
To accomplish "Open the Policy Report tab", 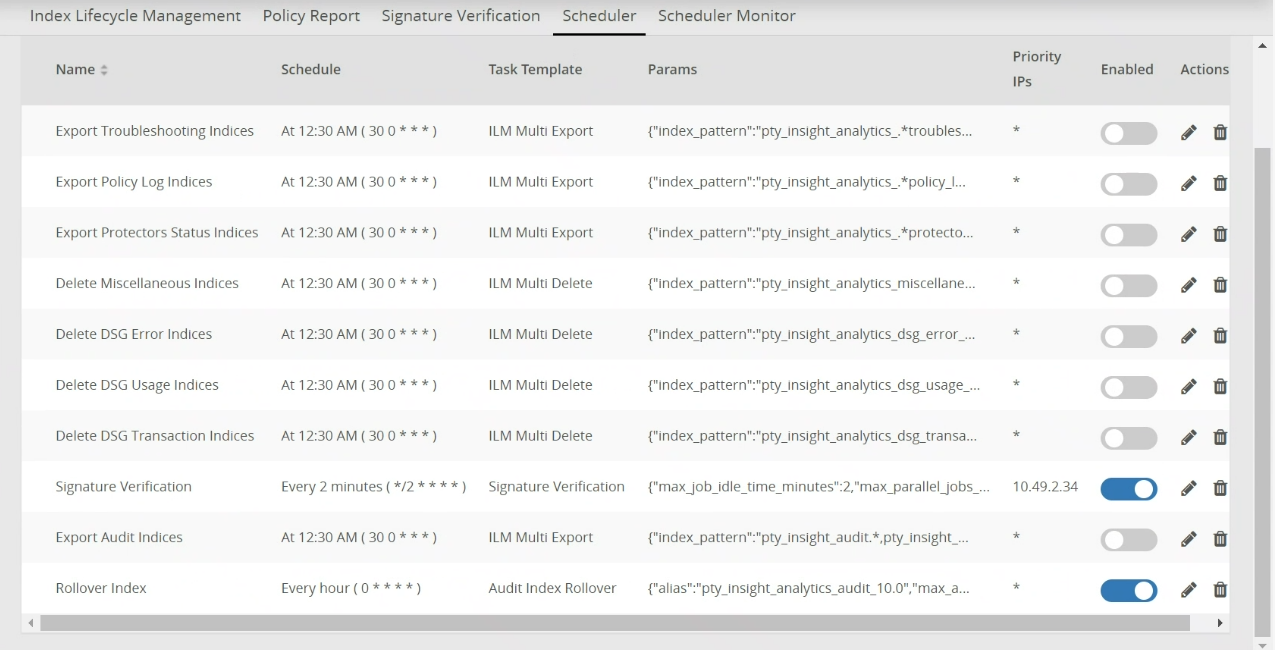I will coord(311,16).
